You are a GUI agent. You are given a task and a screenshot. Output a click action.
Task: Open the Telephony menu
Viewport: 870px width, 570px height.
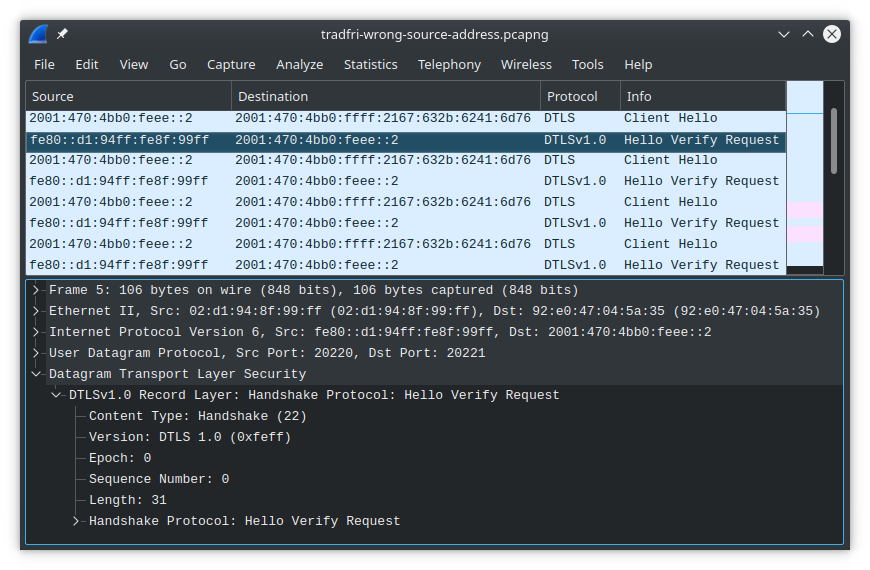tap(449, 65)
